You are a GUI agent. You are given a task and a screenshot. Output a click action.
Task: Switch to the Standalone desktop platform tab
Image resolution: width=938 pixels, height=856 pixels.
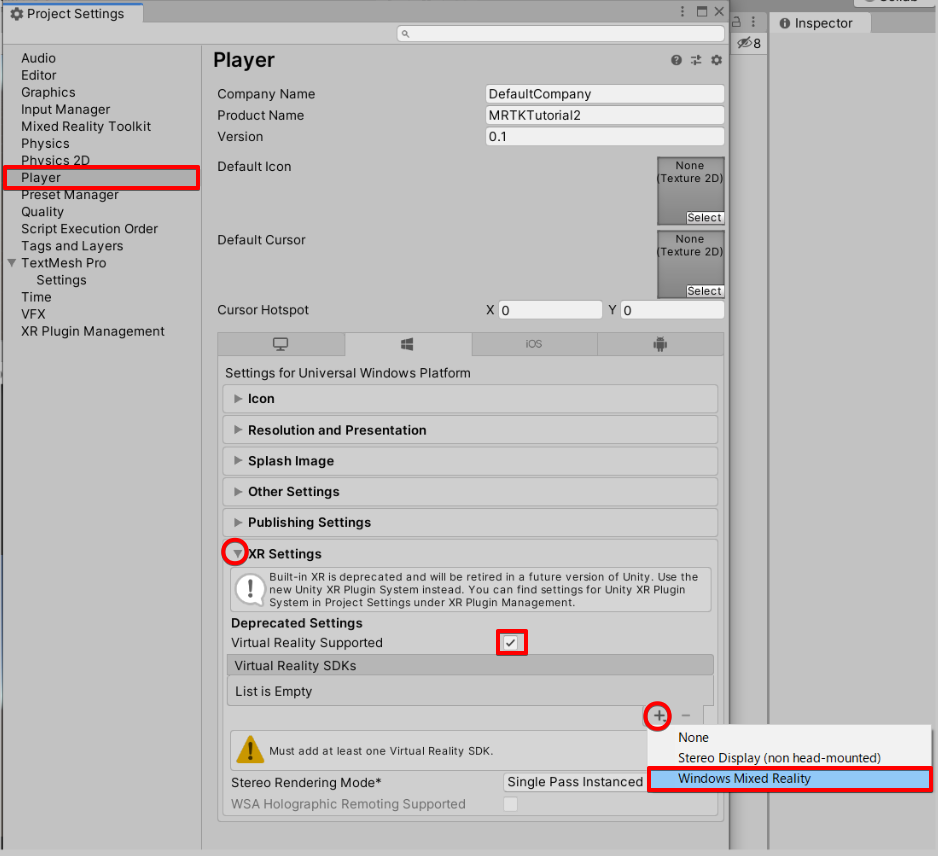[281, 344]
